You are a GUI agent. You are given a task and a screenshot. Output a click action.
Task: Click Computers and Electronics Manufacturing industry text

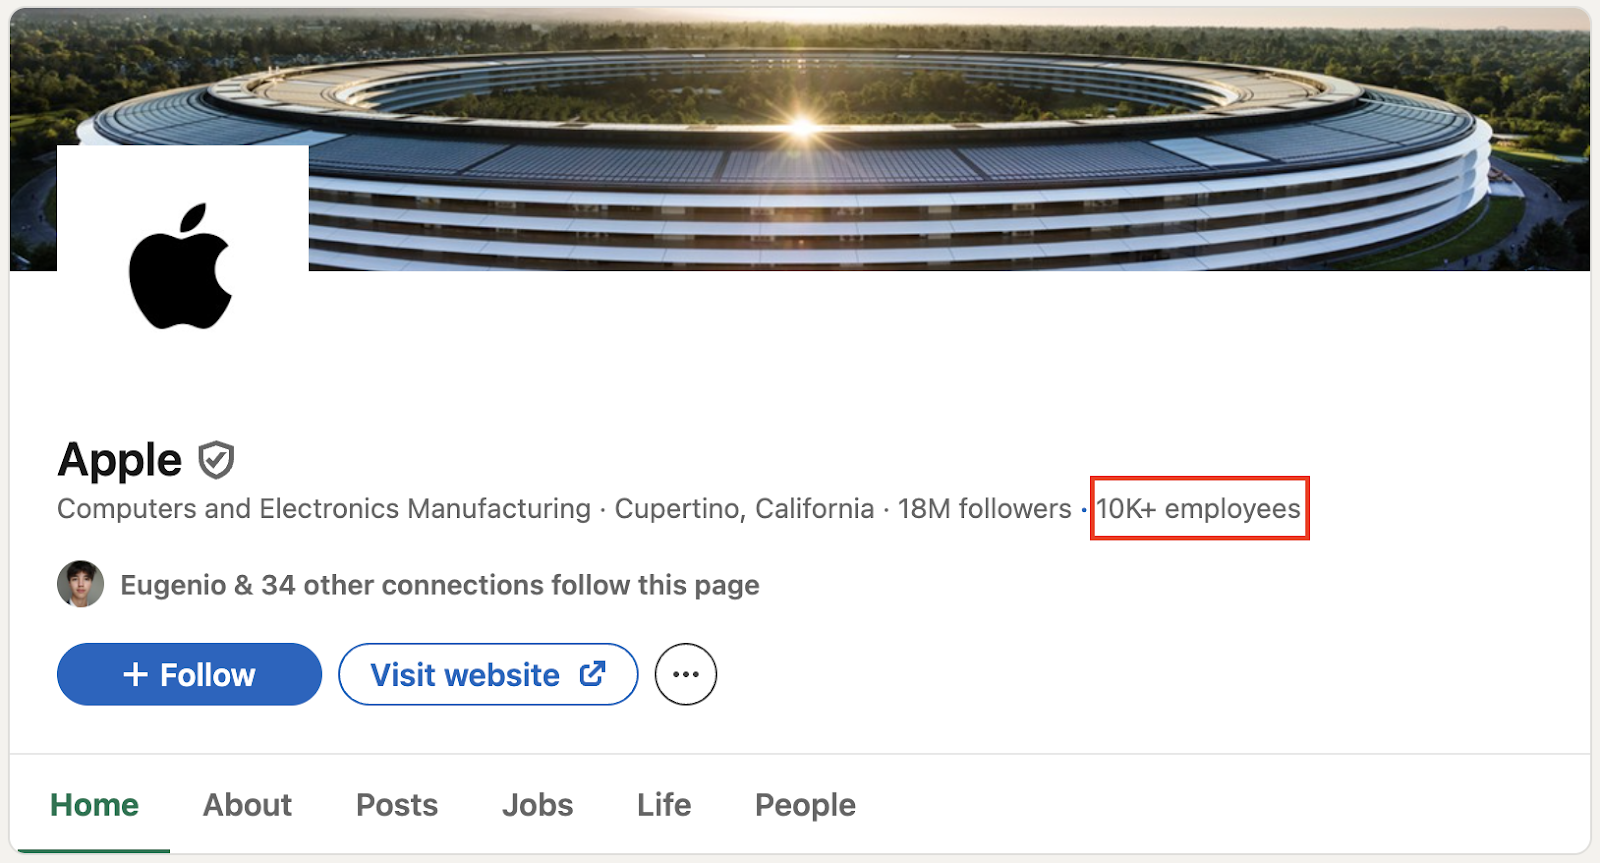324,509
